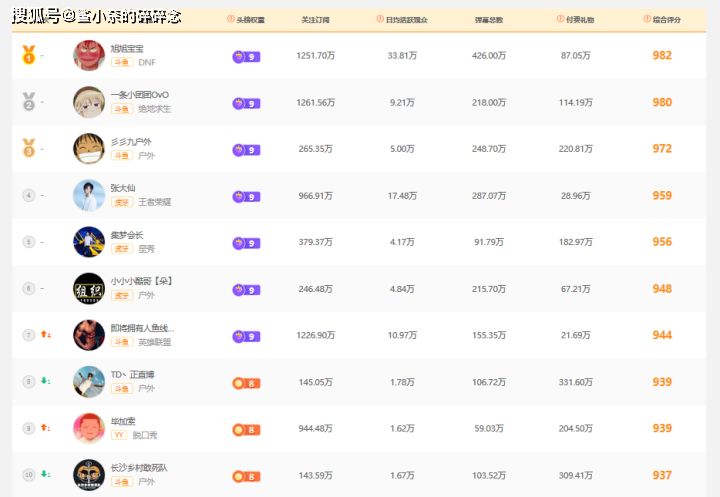The height and width of the screenshot is (497, 720).
Task: Click the orange level 8 badge for 毕加索
Action: point(246,430)
